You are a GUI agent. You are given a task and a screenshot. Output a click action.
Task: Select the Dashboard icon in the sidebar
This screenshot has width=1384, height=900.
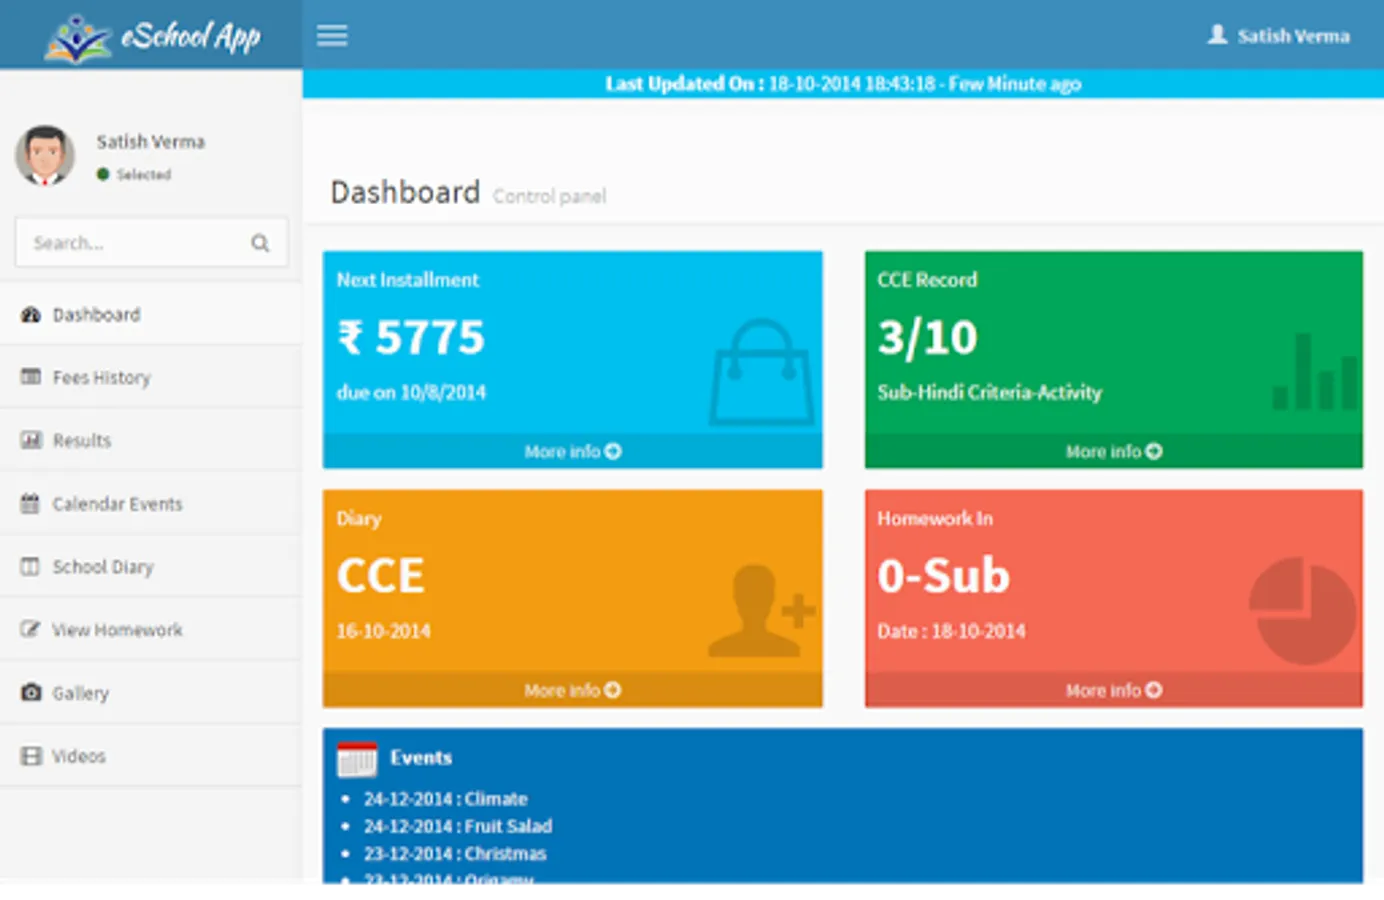tap(28, 314)
